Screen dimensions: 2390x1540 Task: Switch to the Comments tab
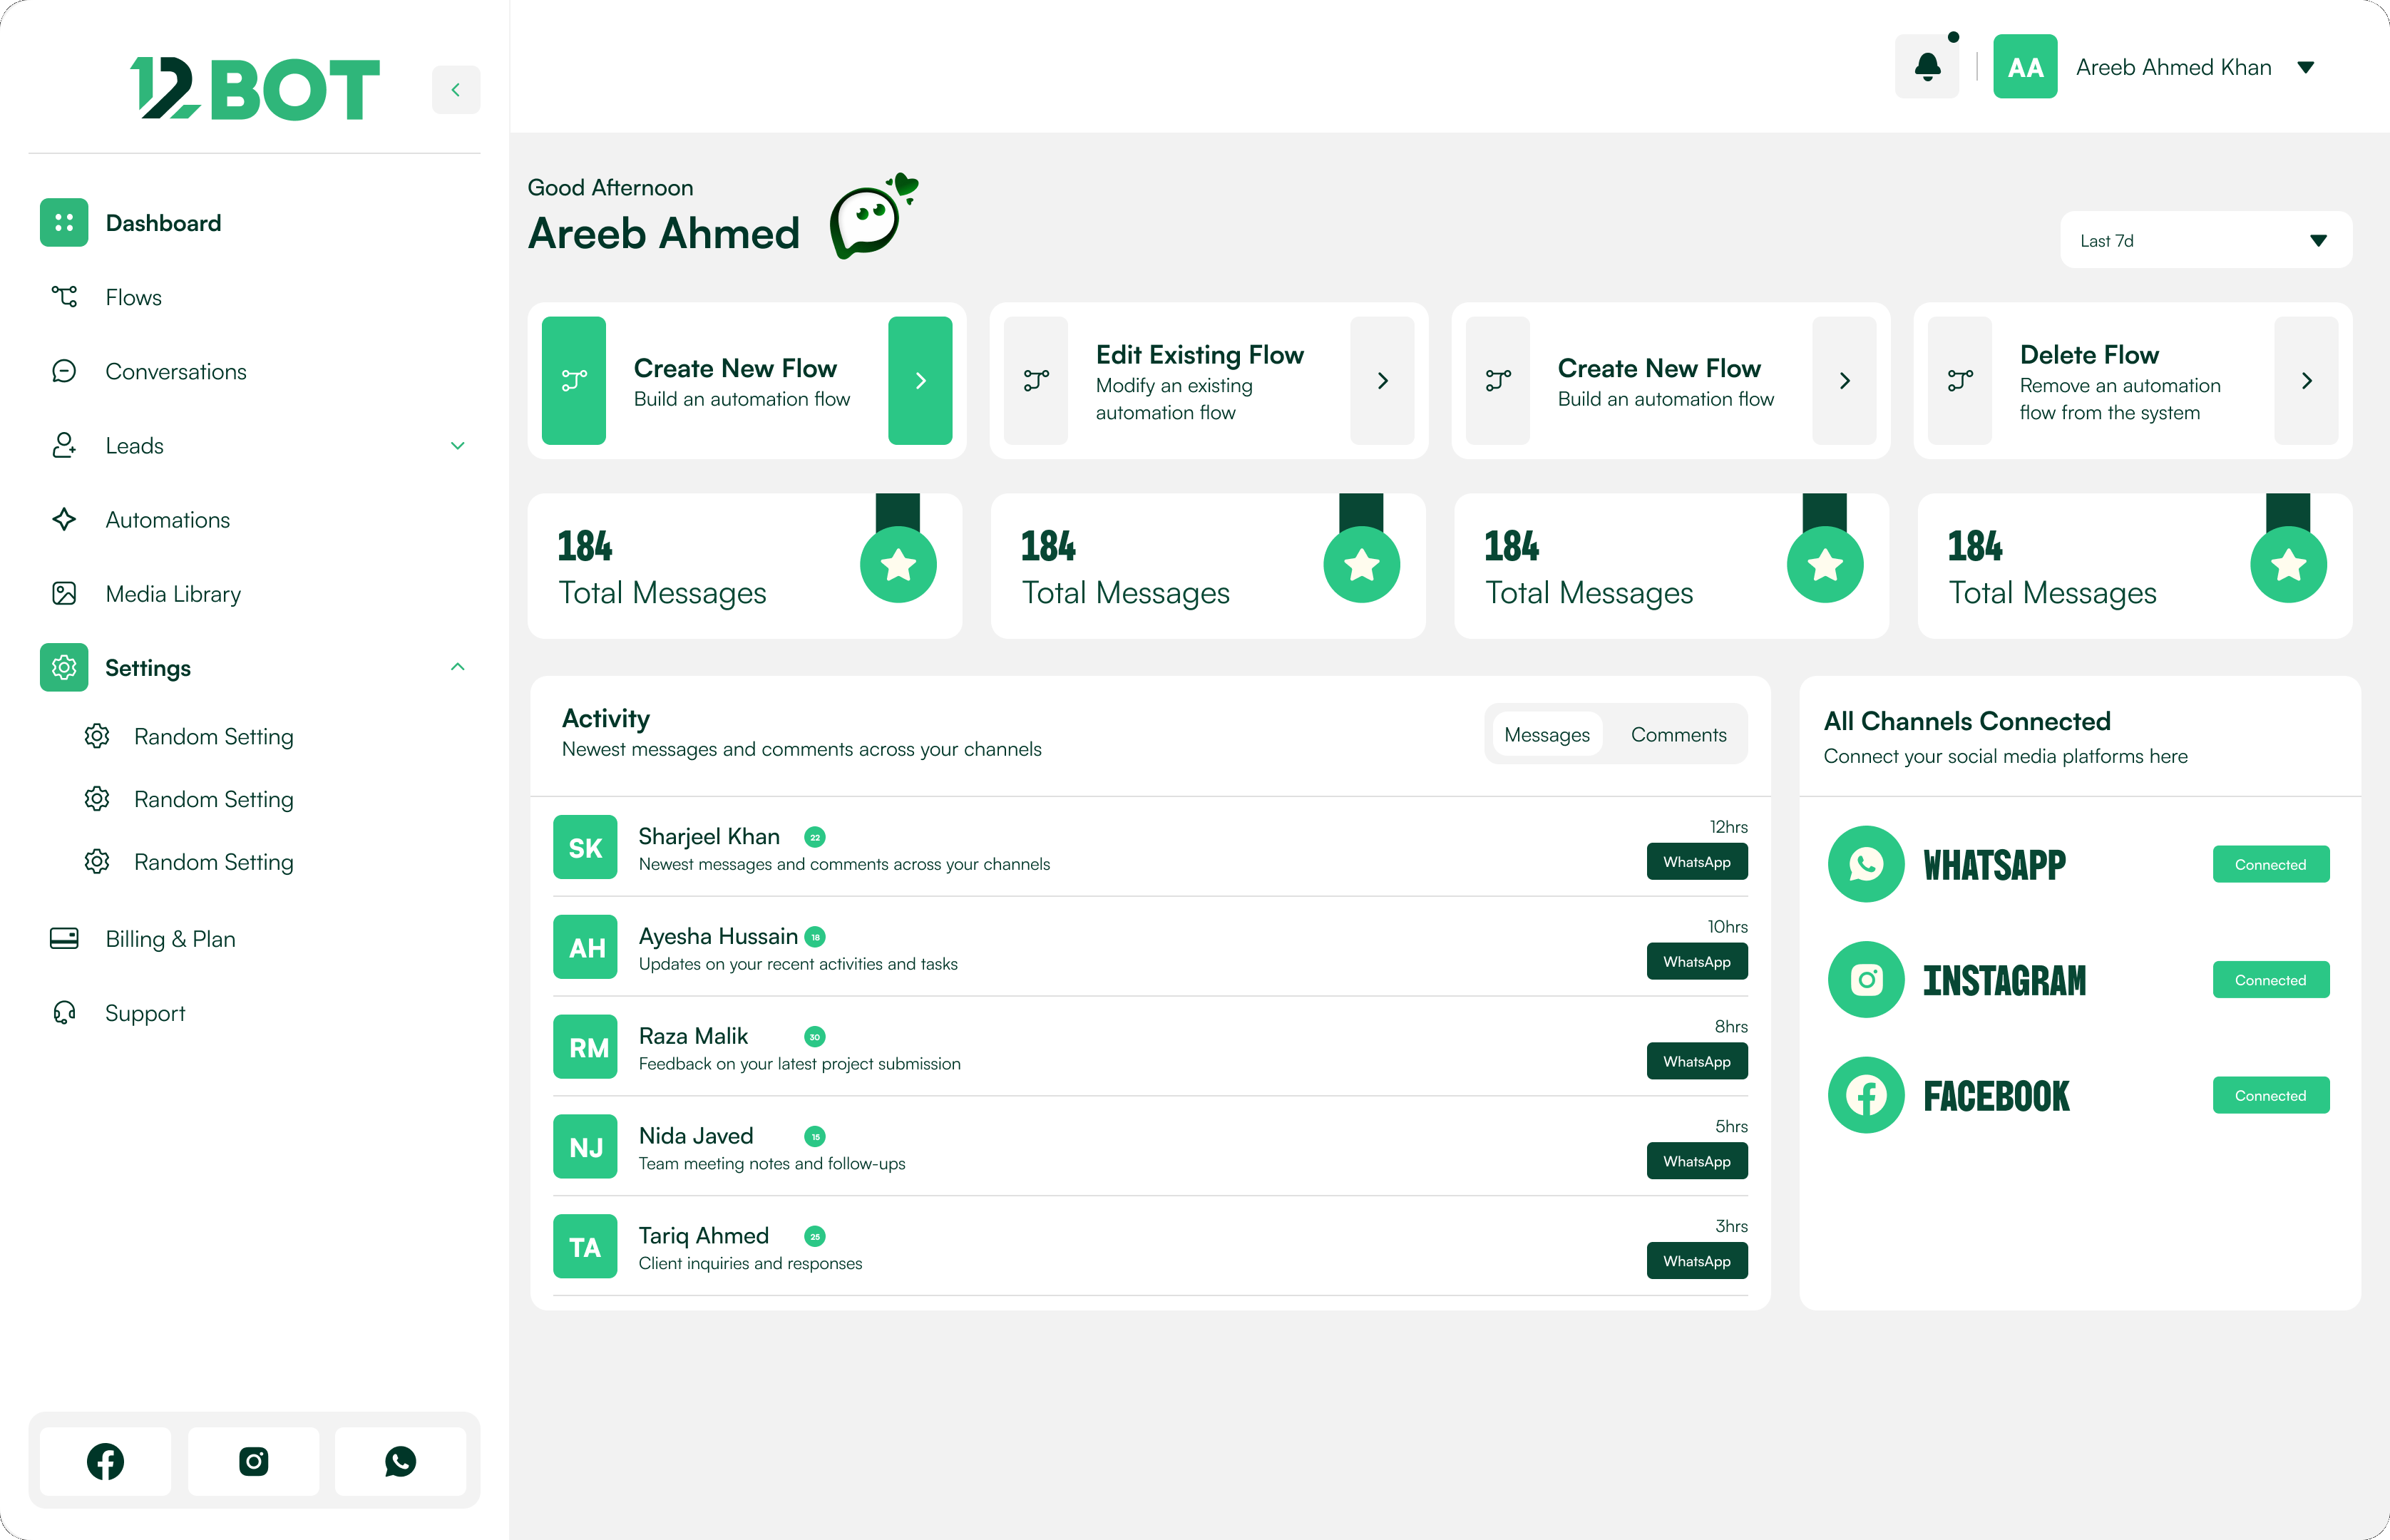click(1678, 735)
